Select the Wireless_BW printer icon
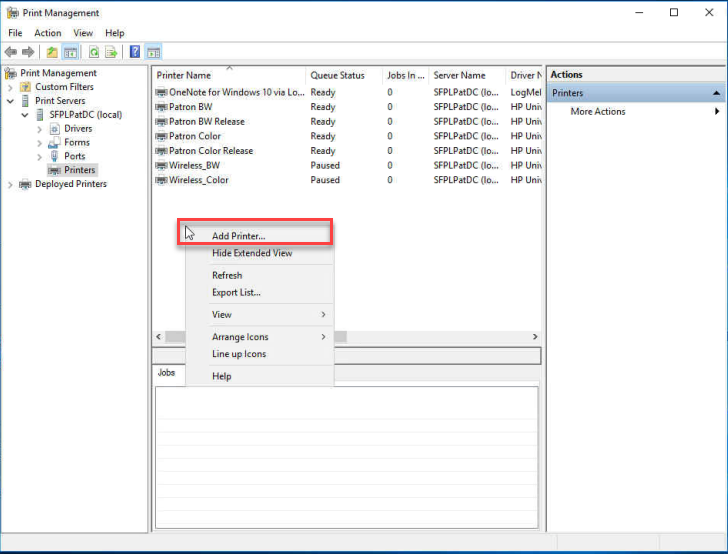This screenshot has height=554, width=728. pos(161,166)
